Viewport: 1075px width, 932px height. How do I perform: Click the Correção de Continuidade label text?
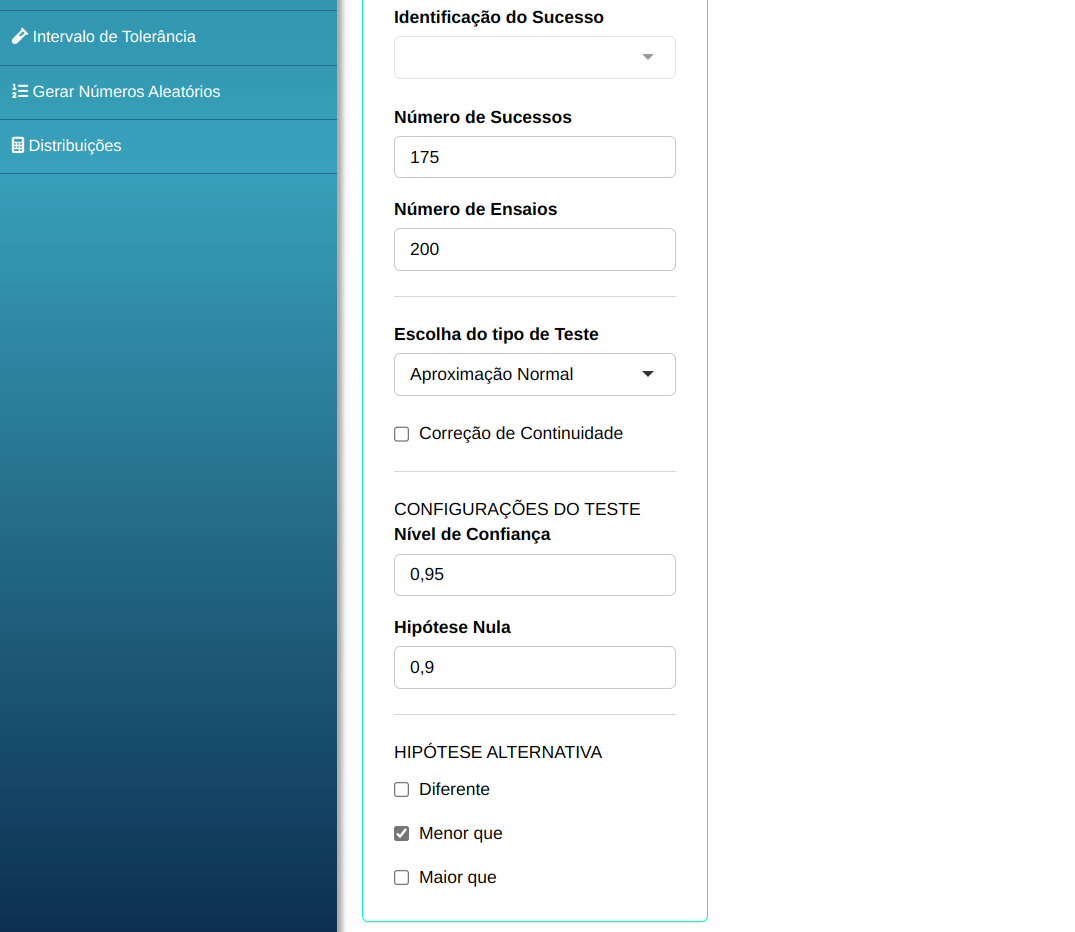pos(521,434)
